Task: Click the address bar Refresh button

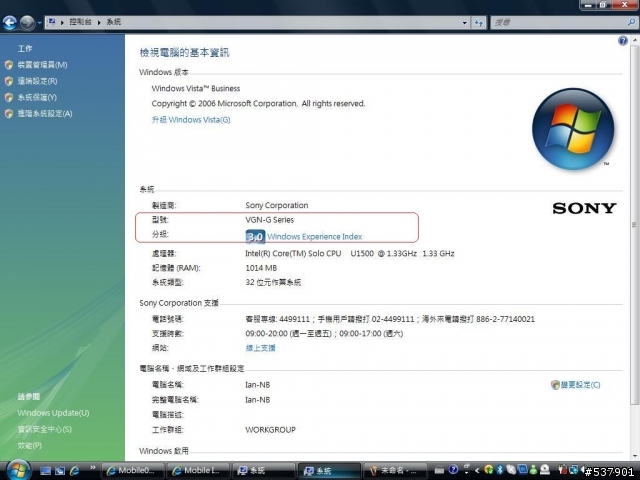Action: tap(479, 23)
